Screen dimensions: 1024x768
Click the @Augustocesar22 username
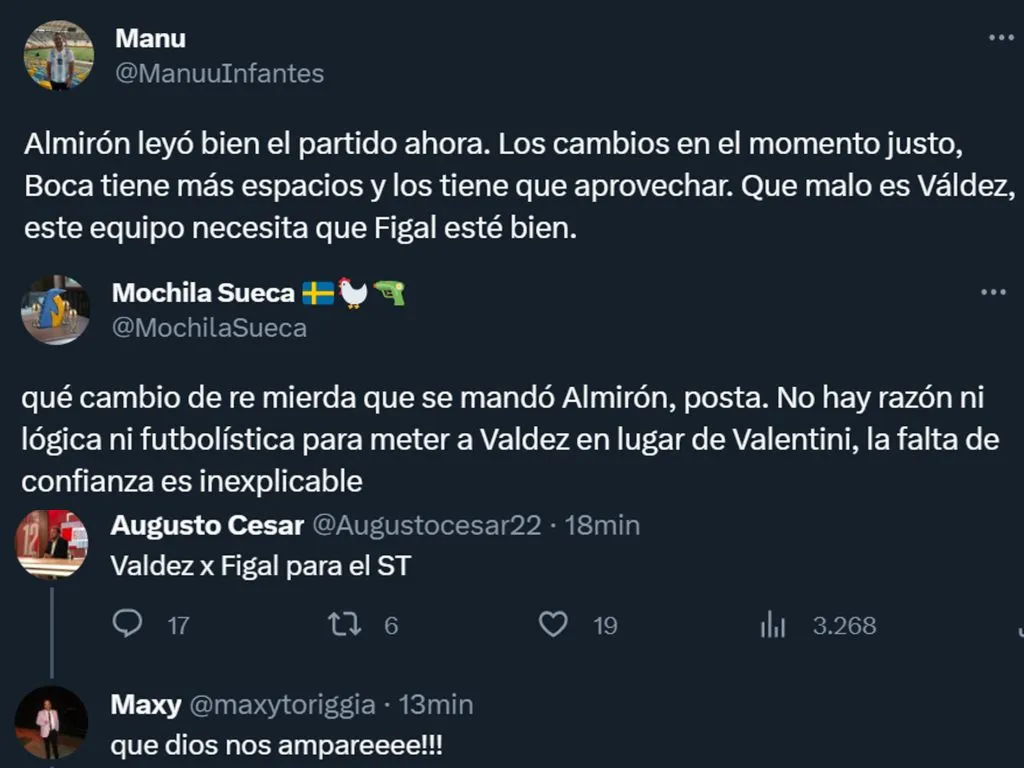(427, 525)
